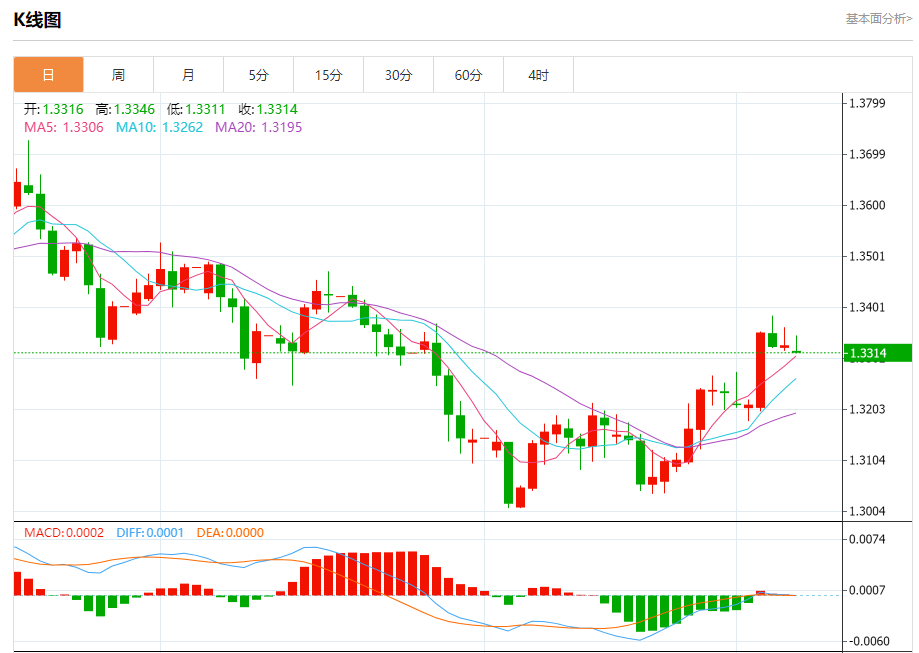Screen dimensions: 919x653
Task: Switch to the 周 weekly tab
Action: coord(118,74)
